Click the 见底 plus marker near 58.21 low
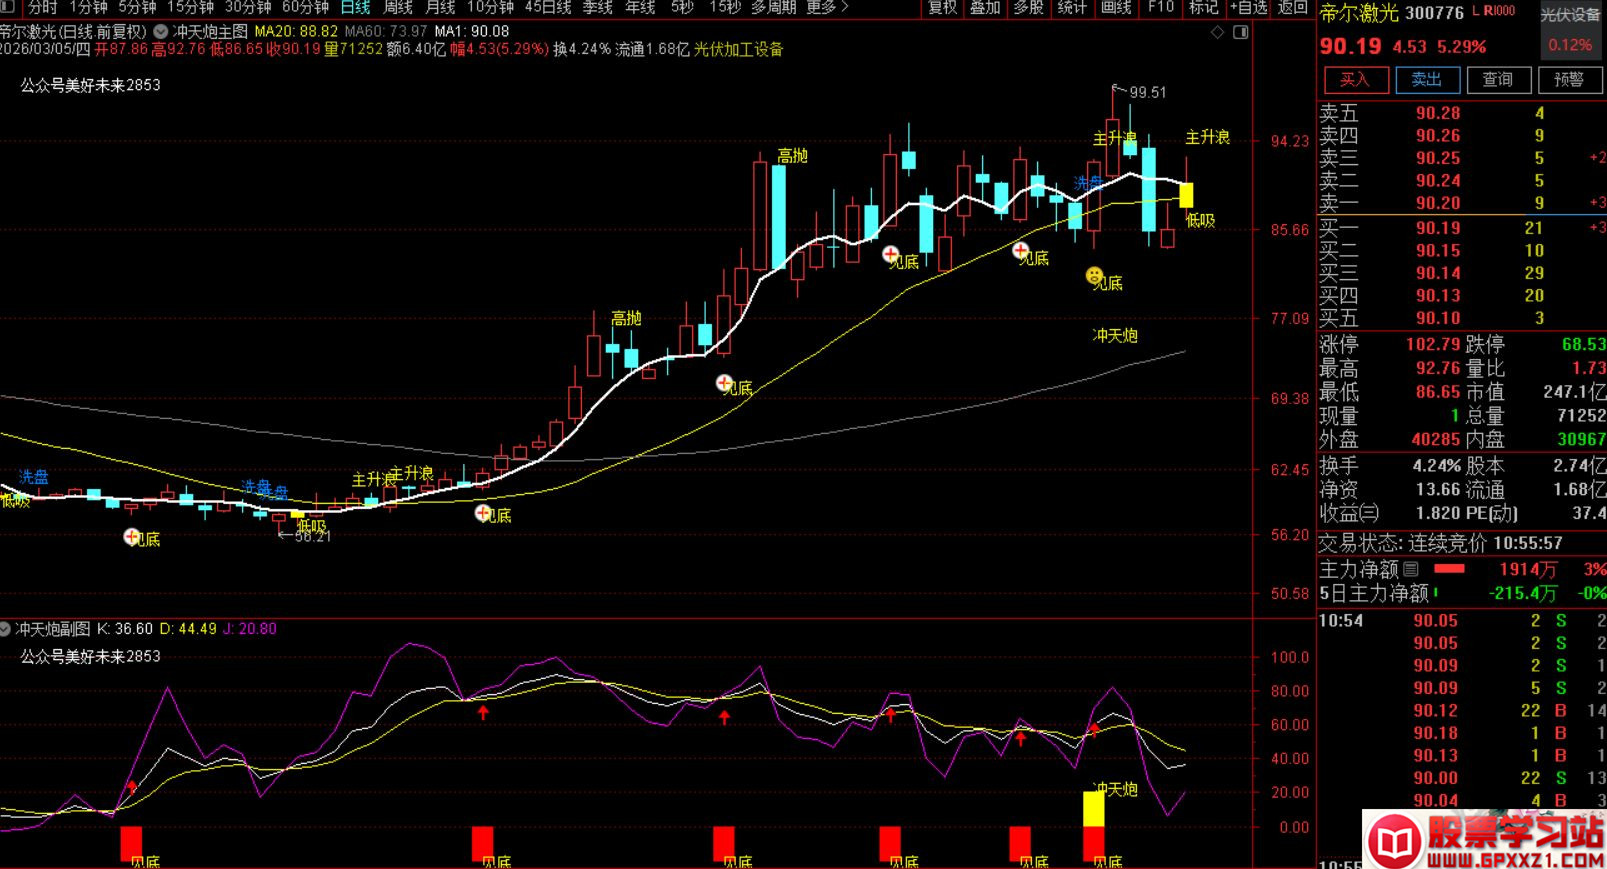This screenshot has width=1607, height=869. [x=131, y=537]
